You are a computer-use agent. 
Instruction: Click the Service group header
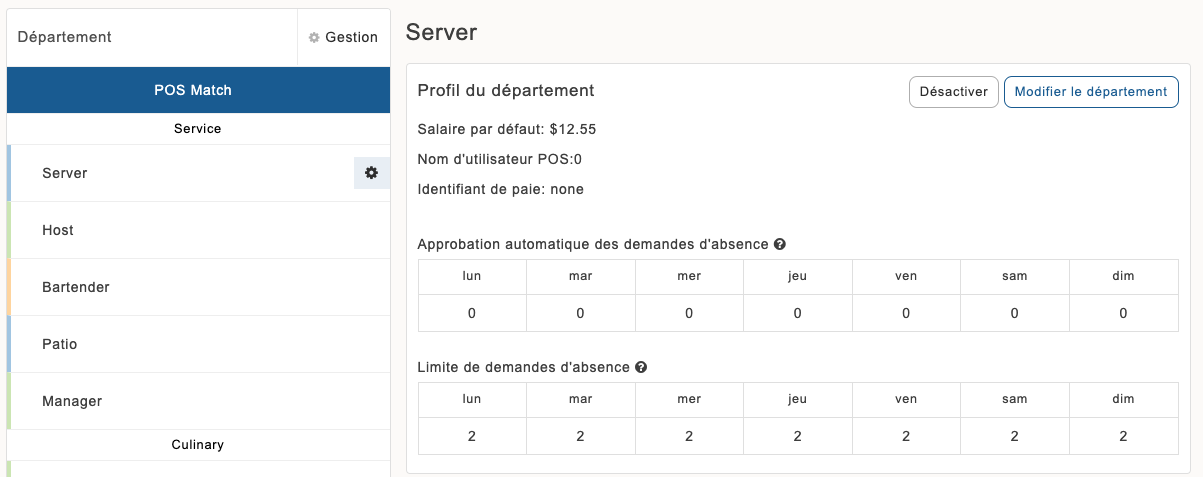(198, 129)
